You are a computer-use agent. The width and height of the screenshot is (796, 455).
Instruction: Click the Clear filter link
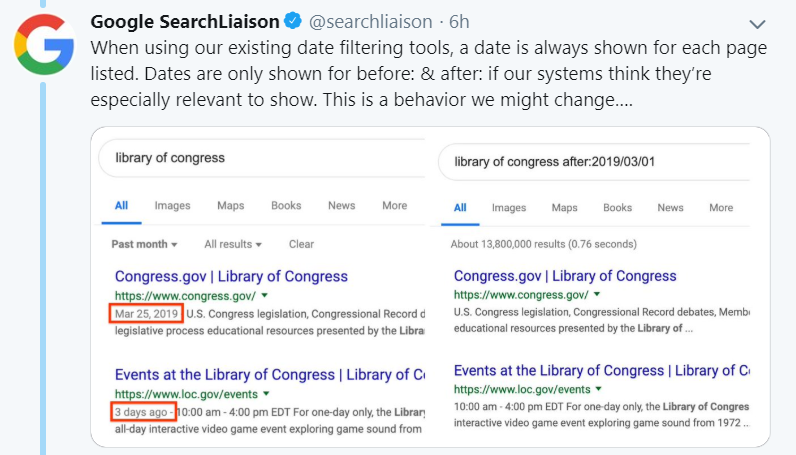pos(301,244)
